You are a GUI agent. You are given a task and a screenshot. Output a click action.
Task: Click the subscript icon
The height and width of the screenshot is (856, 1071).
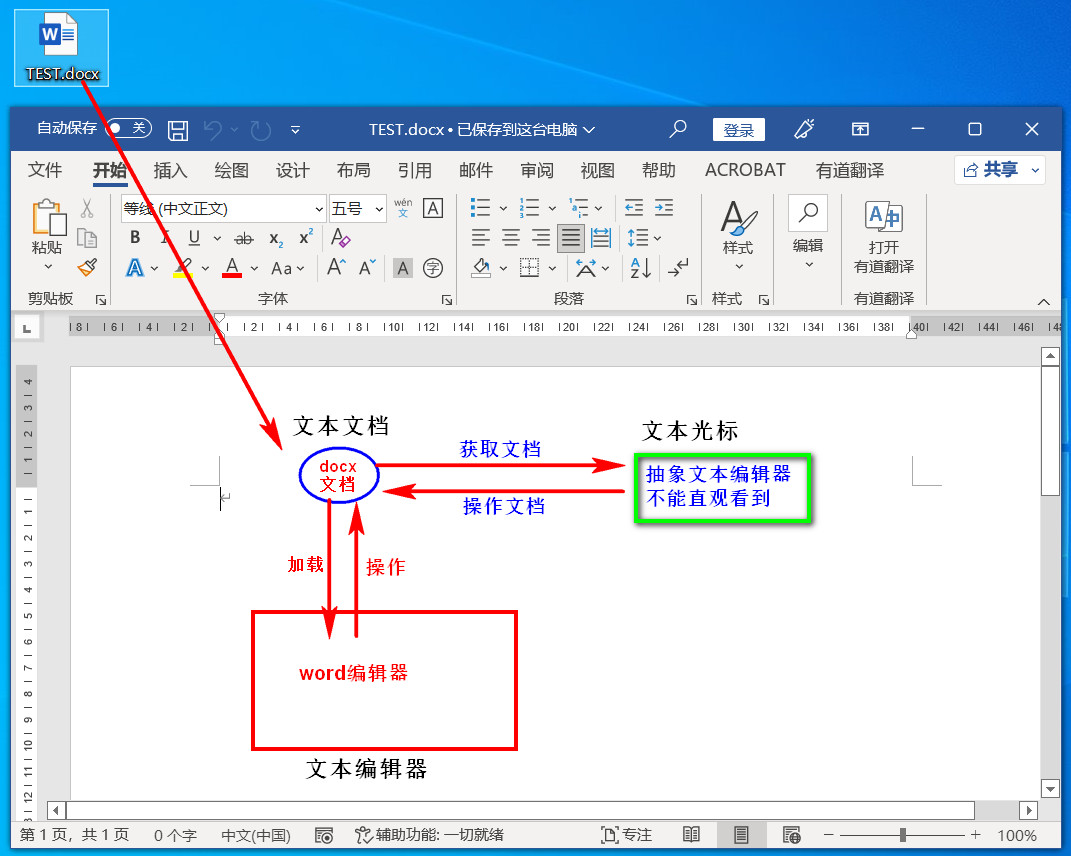point(276,237)
